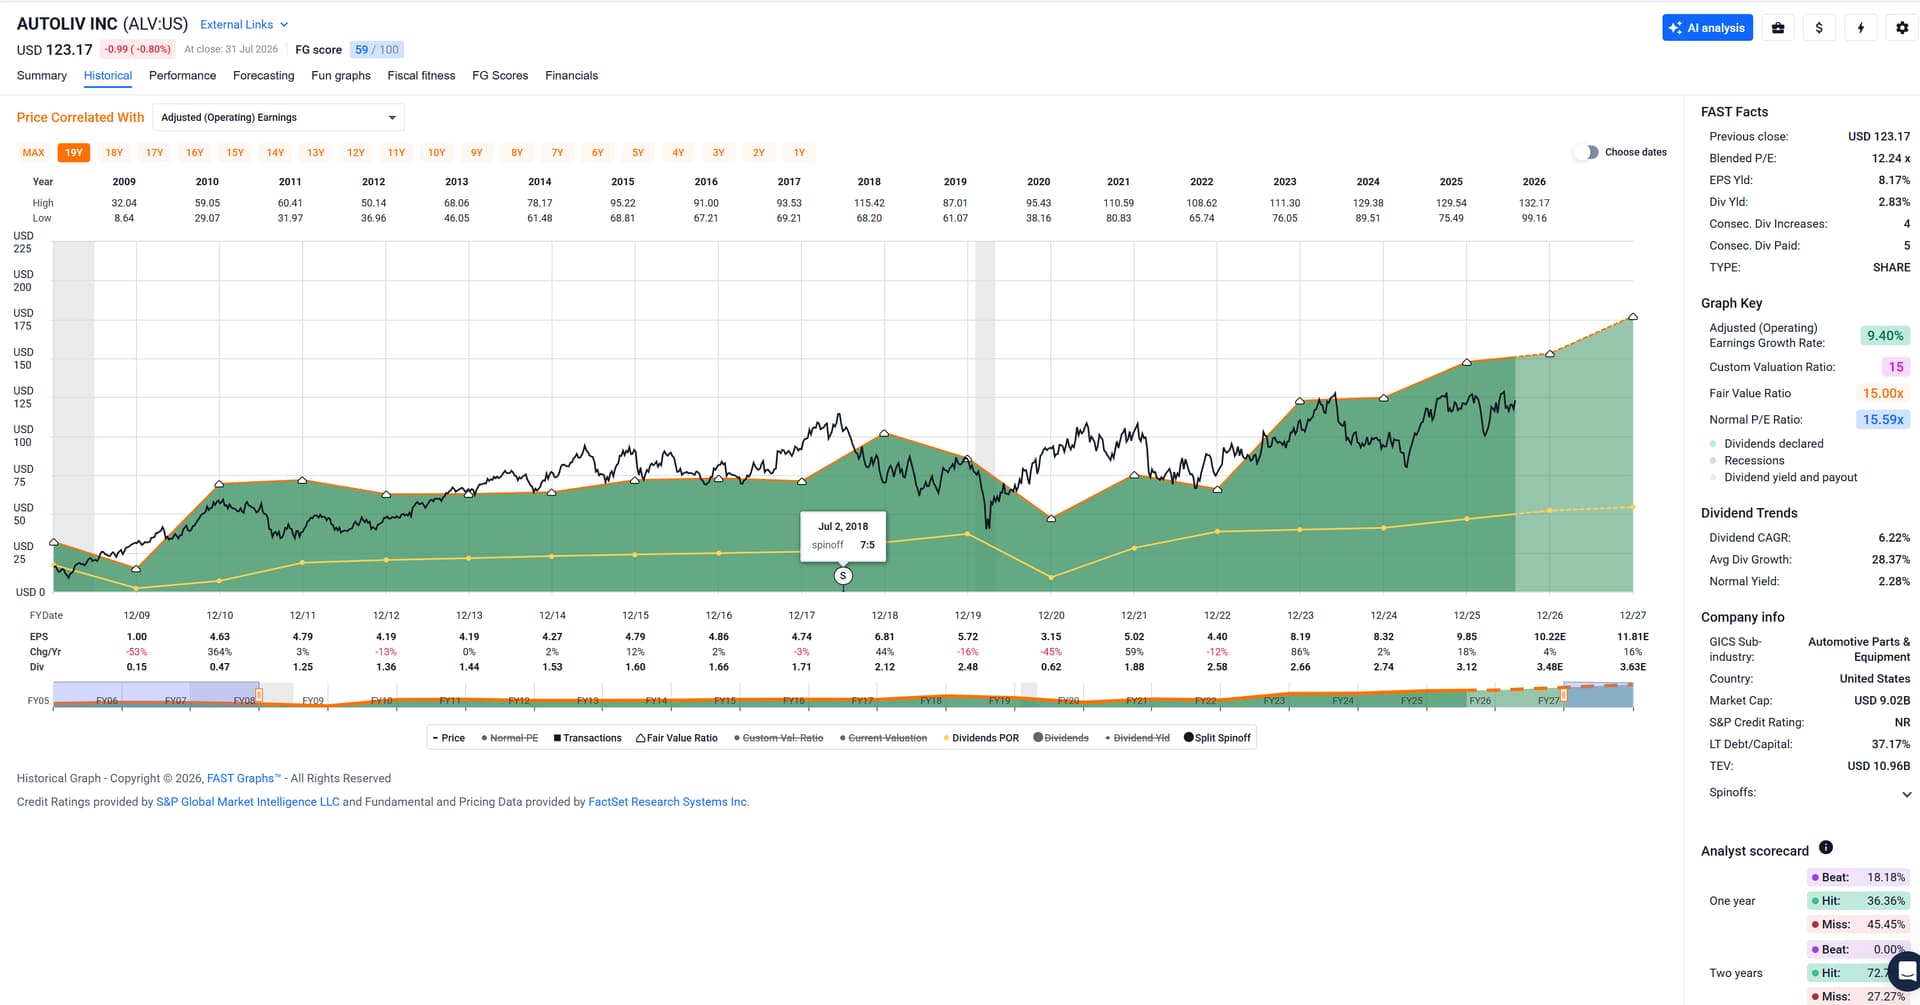
Task: Open the chat bubble widget
Action: pos(1906,970)
